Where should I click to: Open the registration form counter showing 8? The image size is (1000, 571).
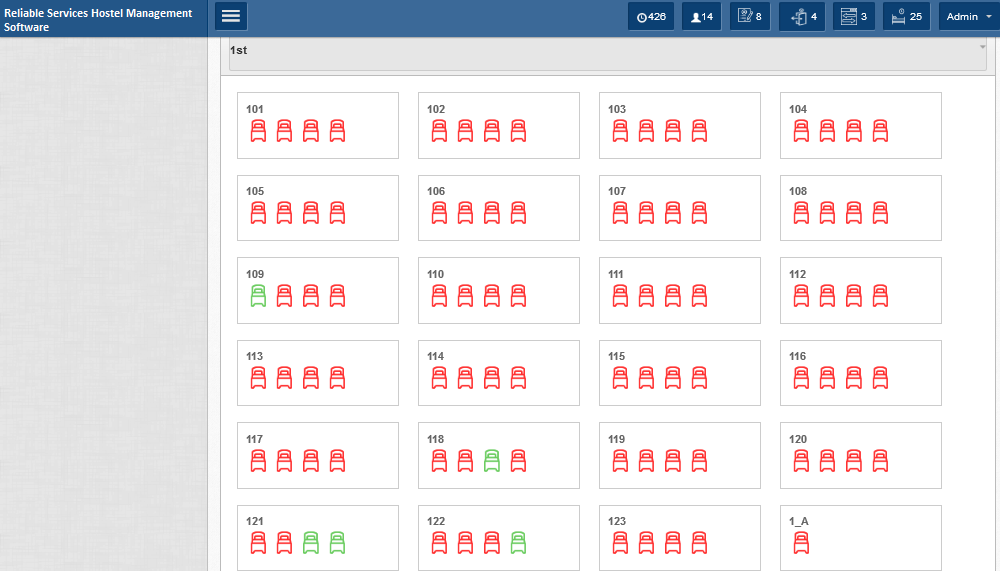[750, 17]
